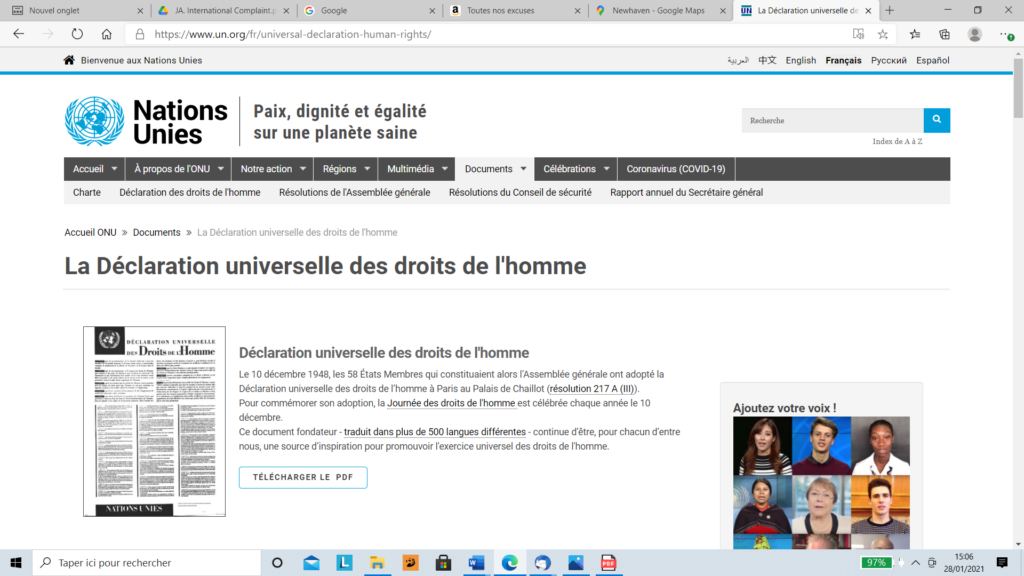The image size is (1024, 576).
Task: Click the UN home icon in top bar
Action: [x=69, y=60]
